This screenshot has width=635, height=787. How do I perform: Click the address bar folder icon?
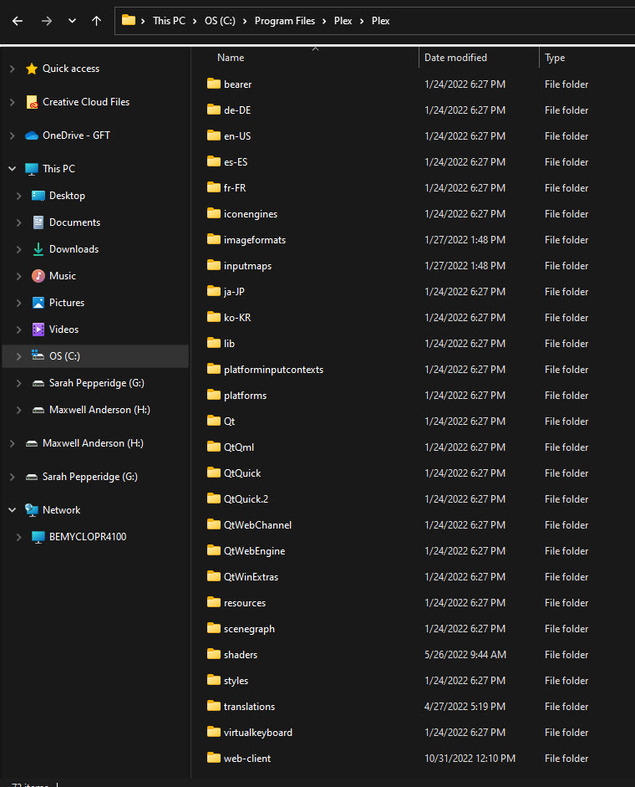pos(129,21)
